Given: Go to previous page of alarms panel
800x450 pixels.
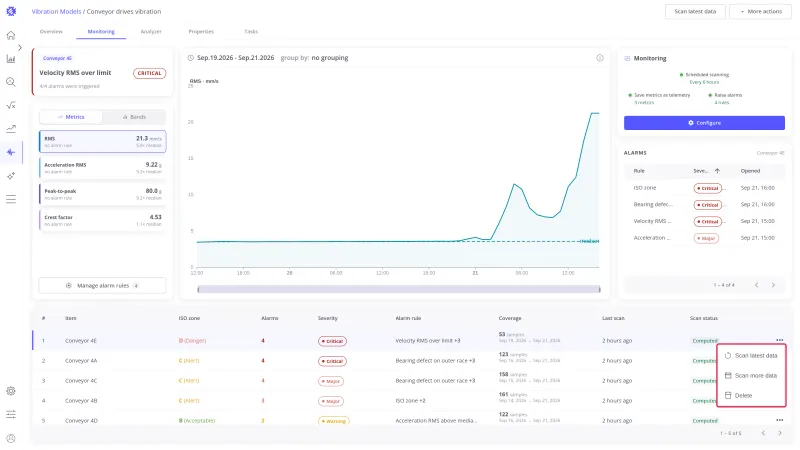Looking at the screenshot, I should (757, 285).
